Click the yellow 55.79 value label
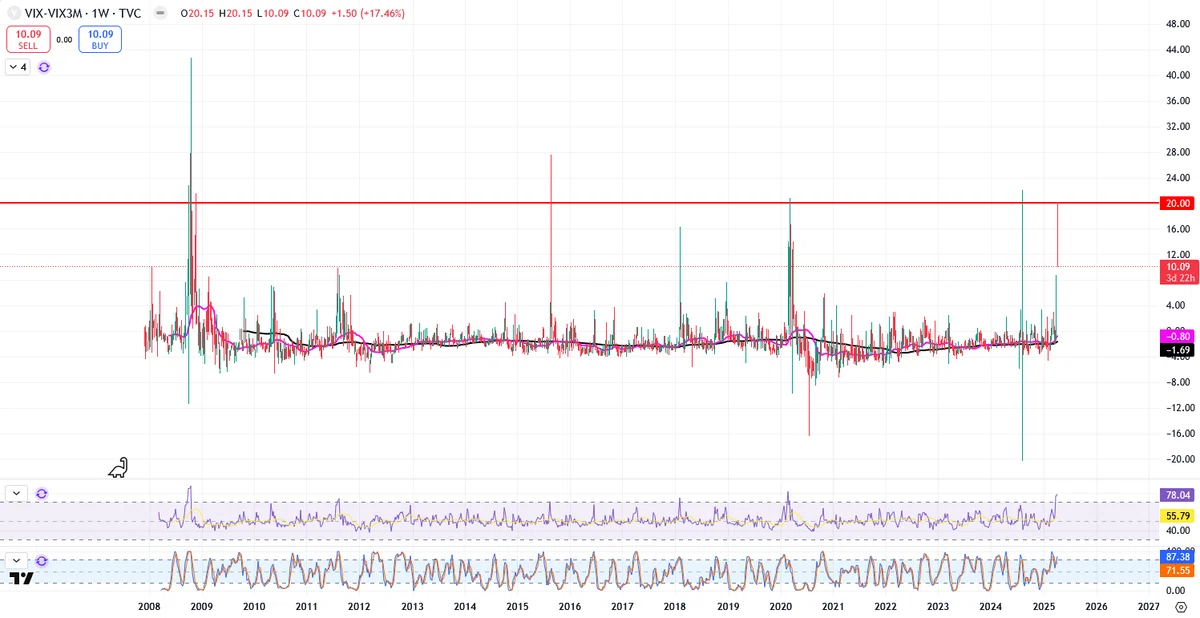This screenshot has height=618, width=1200. click(1177, 516)
